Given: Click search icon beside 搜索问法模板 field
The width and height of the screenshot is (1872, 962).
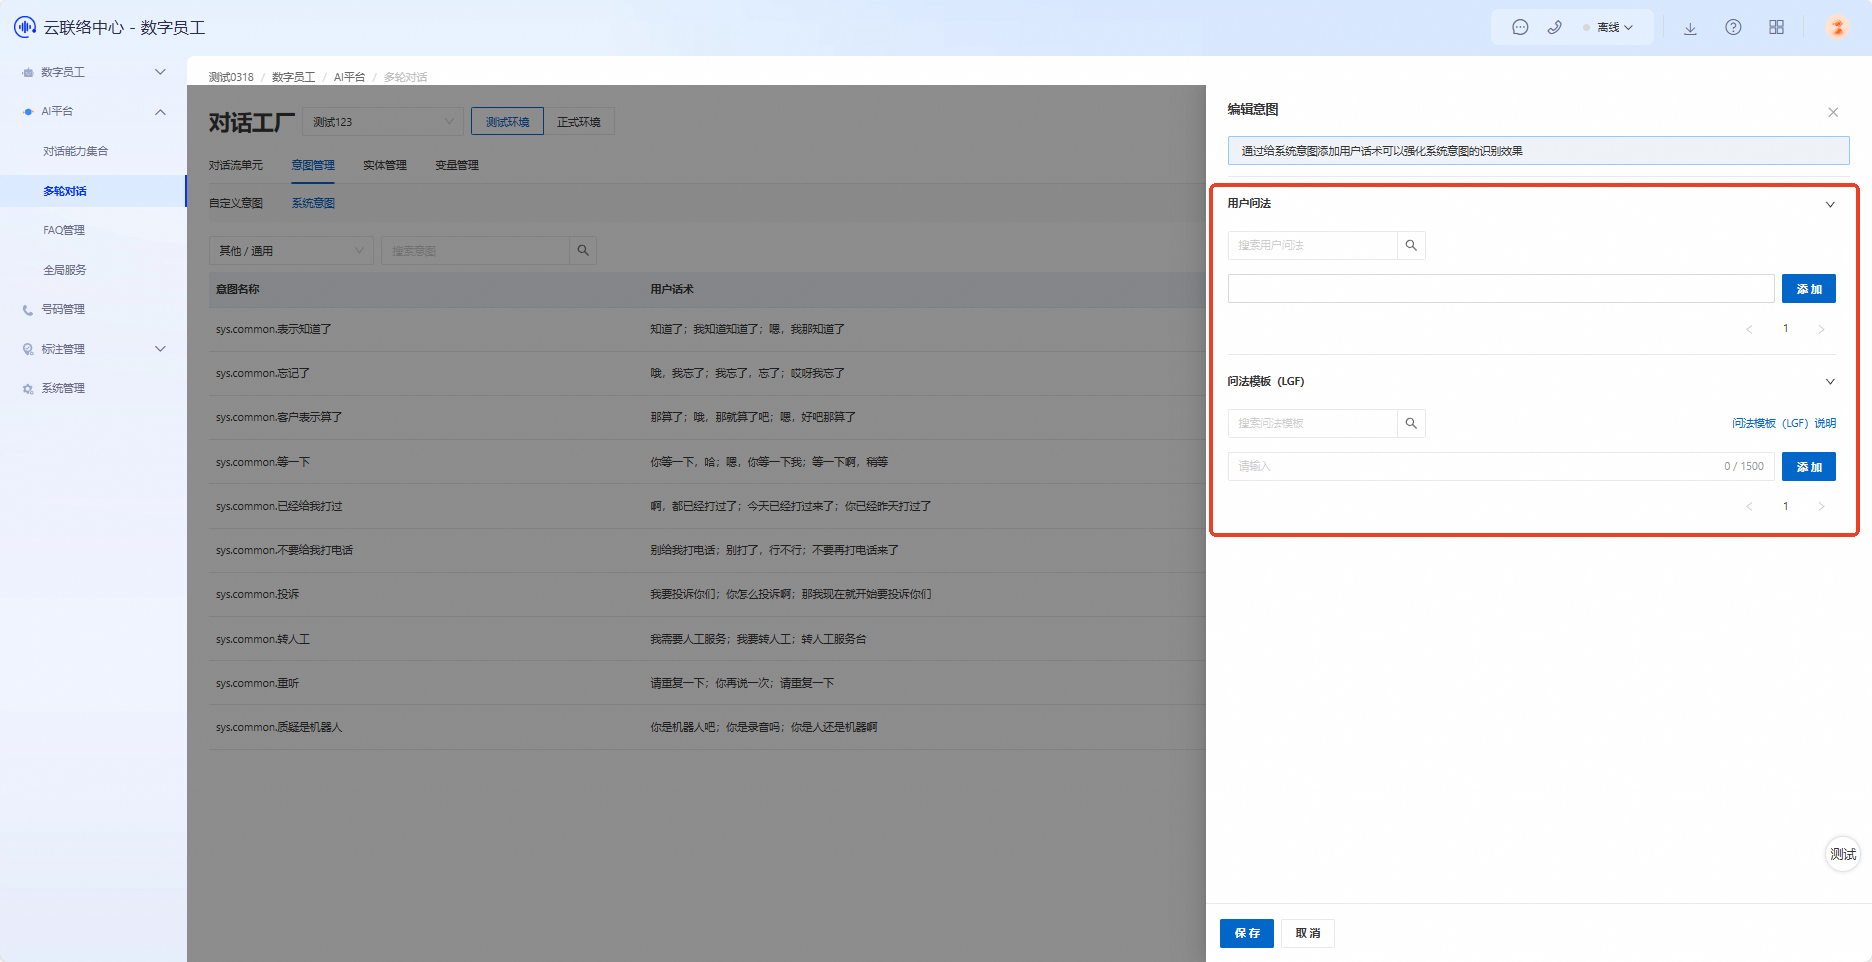Looking at the screenshot, I should [x=1411, y=423].
